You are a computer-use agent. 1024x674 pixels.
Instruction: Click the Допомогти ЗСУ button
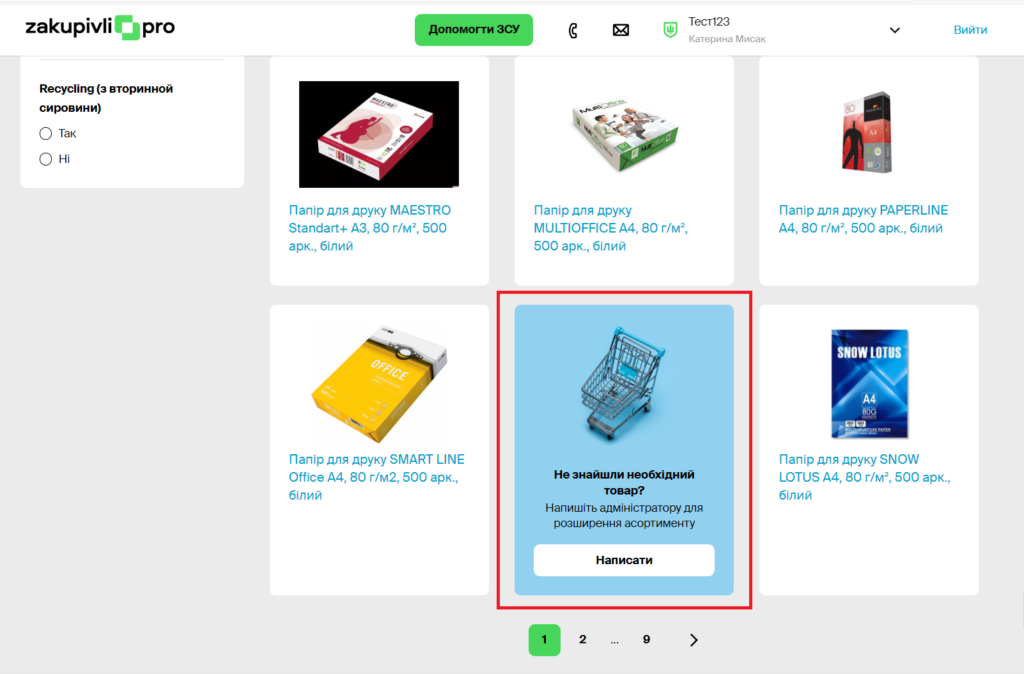tap(474, 30)
